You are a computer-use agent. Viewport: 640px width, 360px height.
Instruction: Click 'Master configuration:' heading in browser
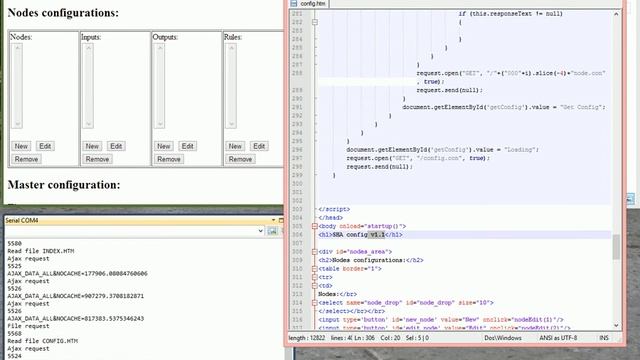(x=64, y=185)
